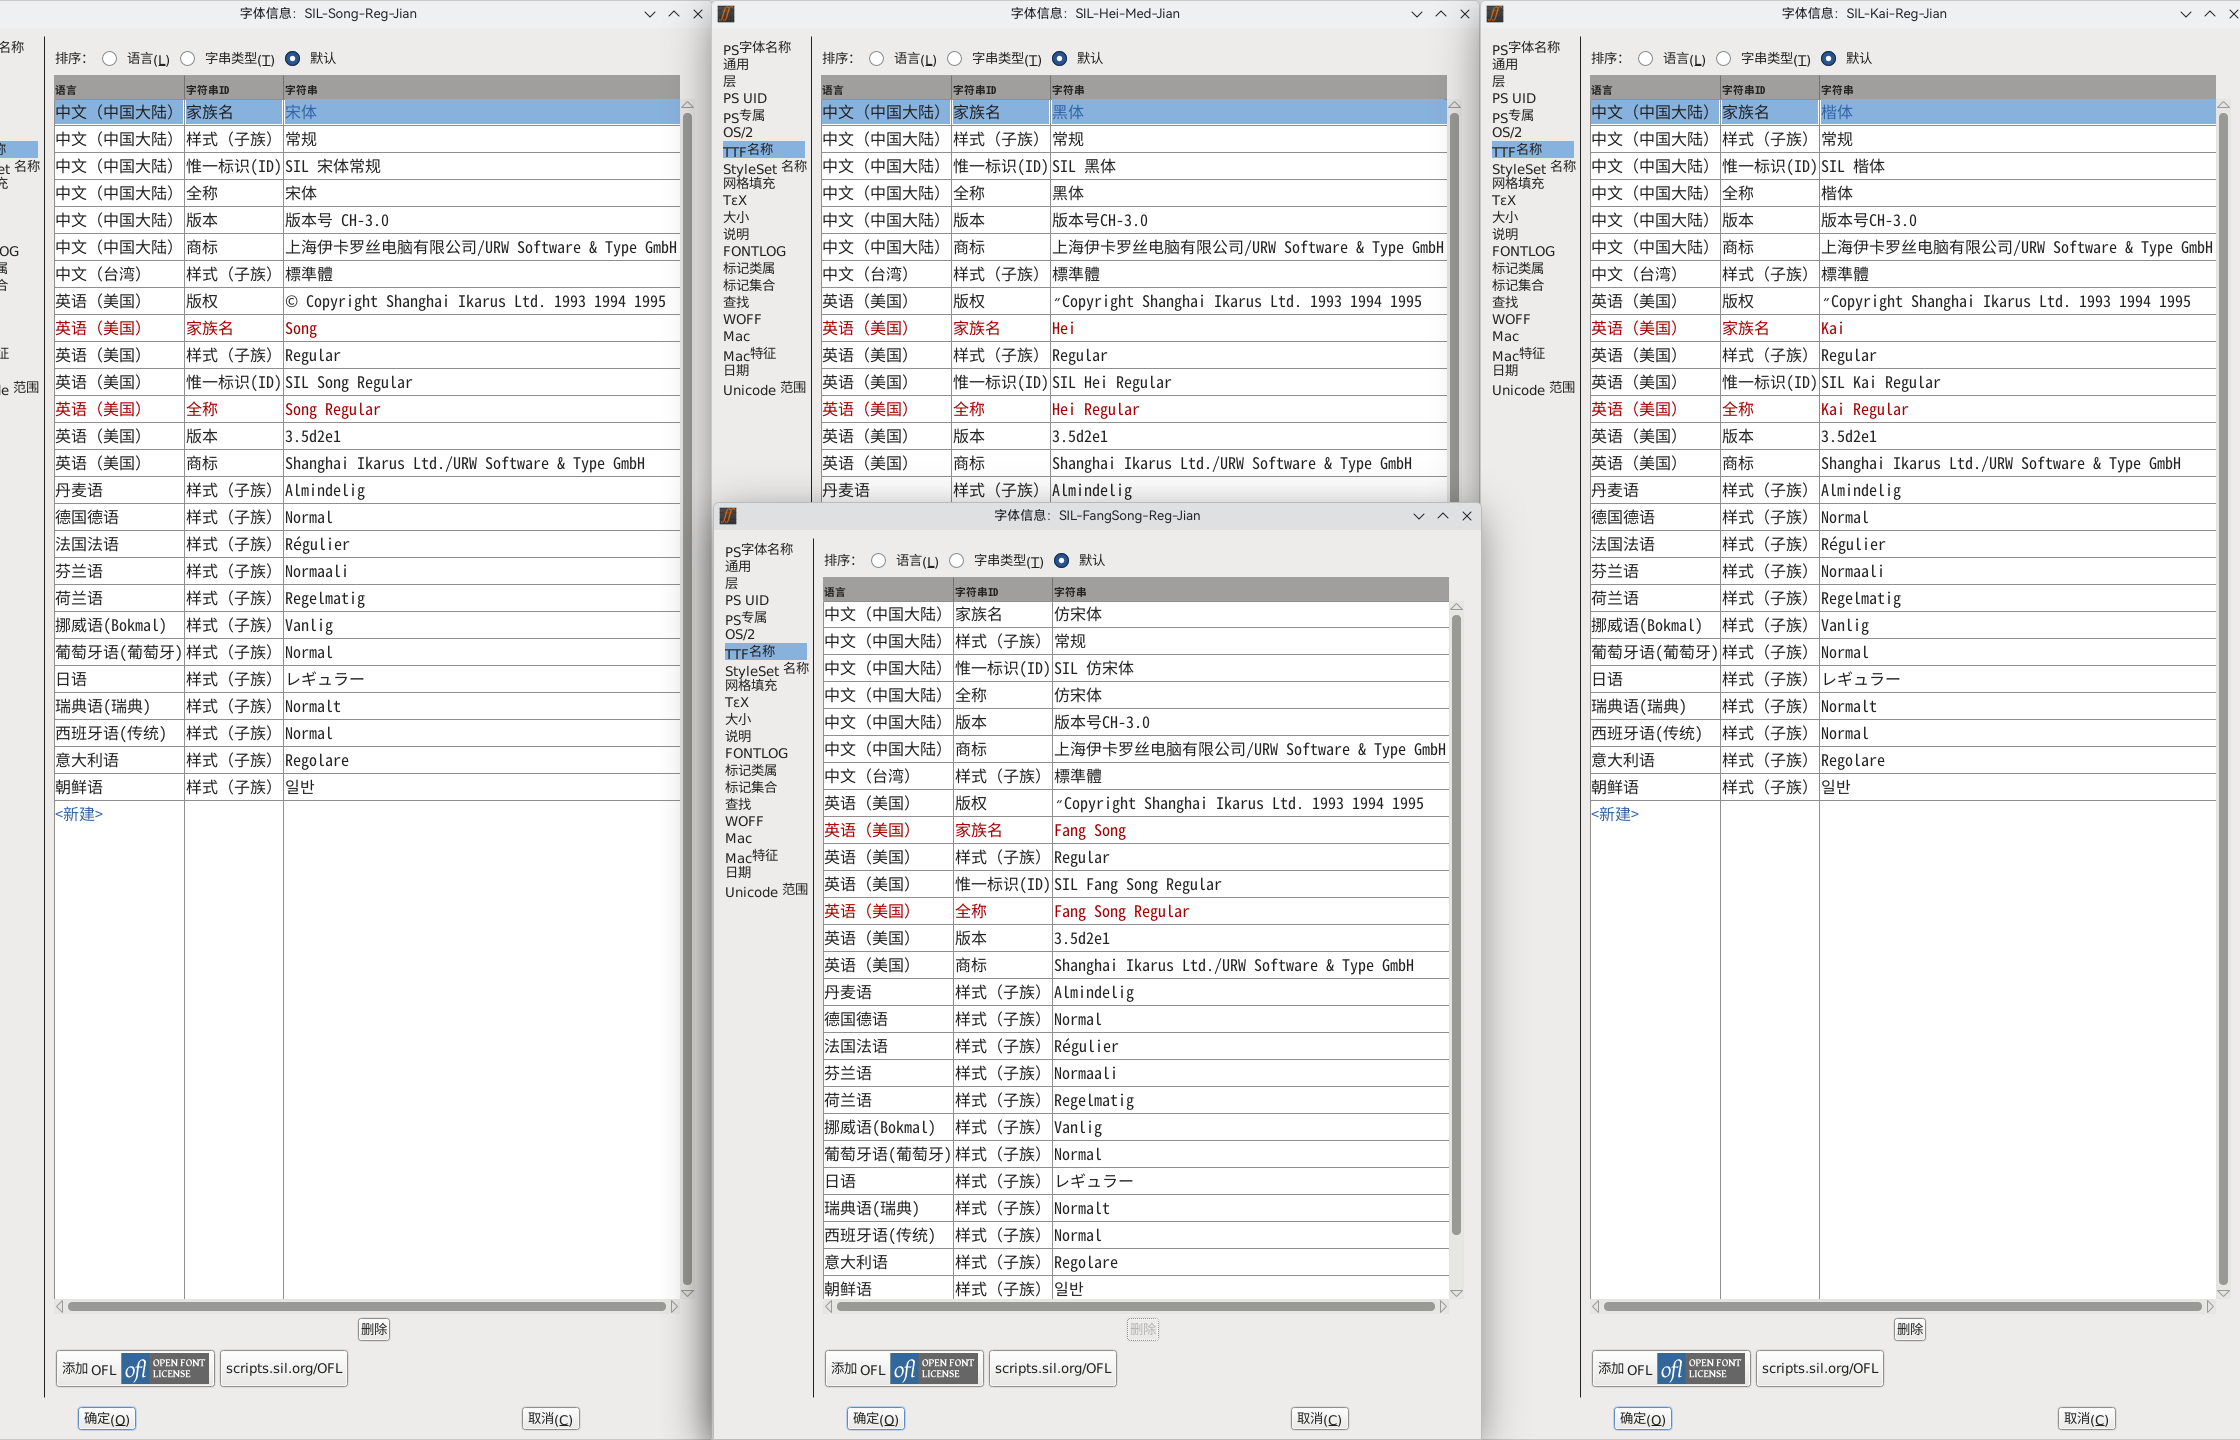Select '仿宋体' family name cell in SIL-FangSong-Reg-Jian

[1250, 614]
